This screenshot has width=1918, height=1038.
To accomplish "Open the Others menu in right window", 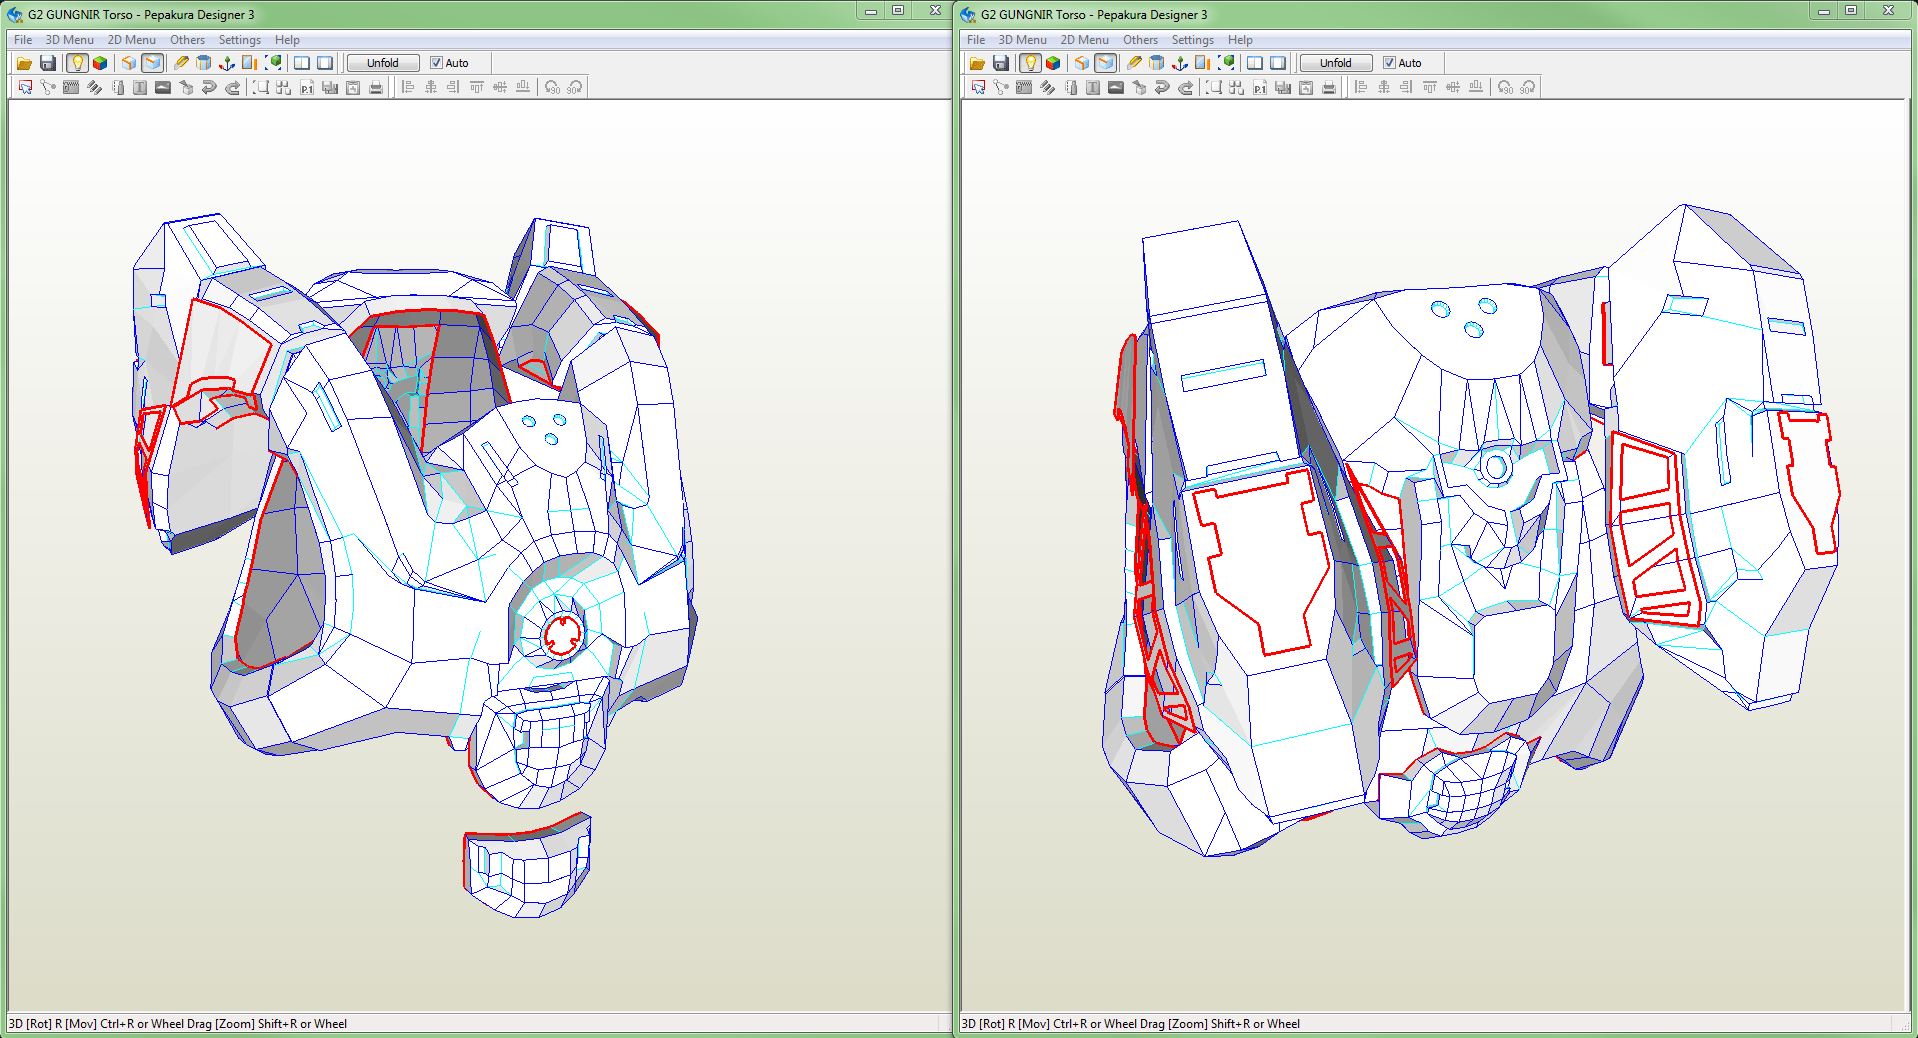I will tap(1140, 40).
